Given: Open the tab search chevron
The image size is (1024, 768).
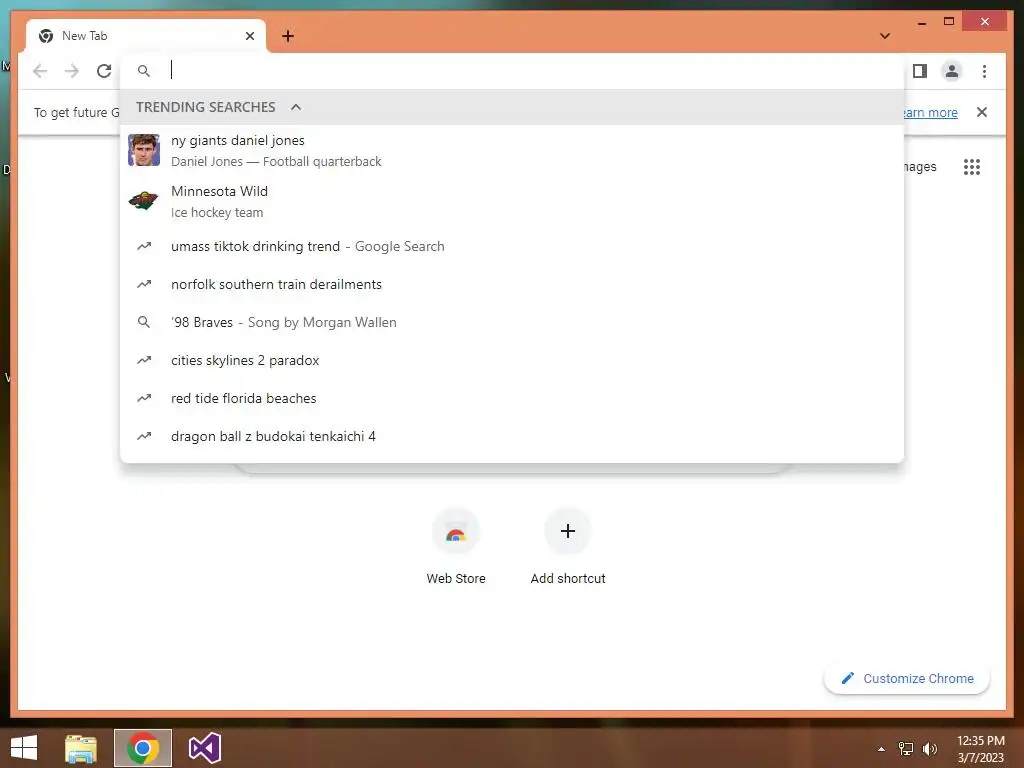Looking at the screenshot, I should (885, 36).
